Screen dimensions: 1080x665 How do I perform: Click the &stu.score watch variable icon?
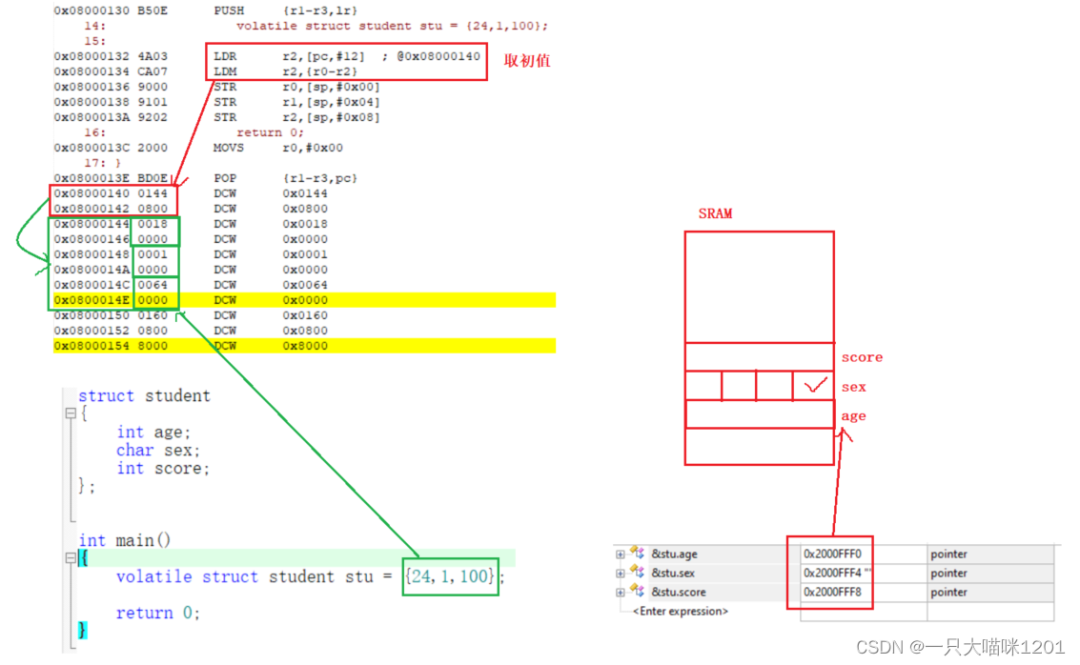pos(636,592)
